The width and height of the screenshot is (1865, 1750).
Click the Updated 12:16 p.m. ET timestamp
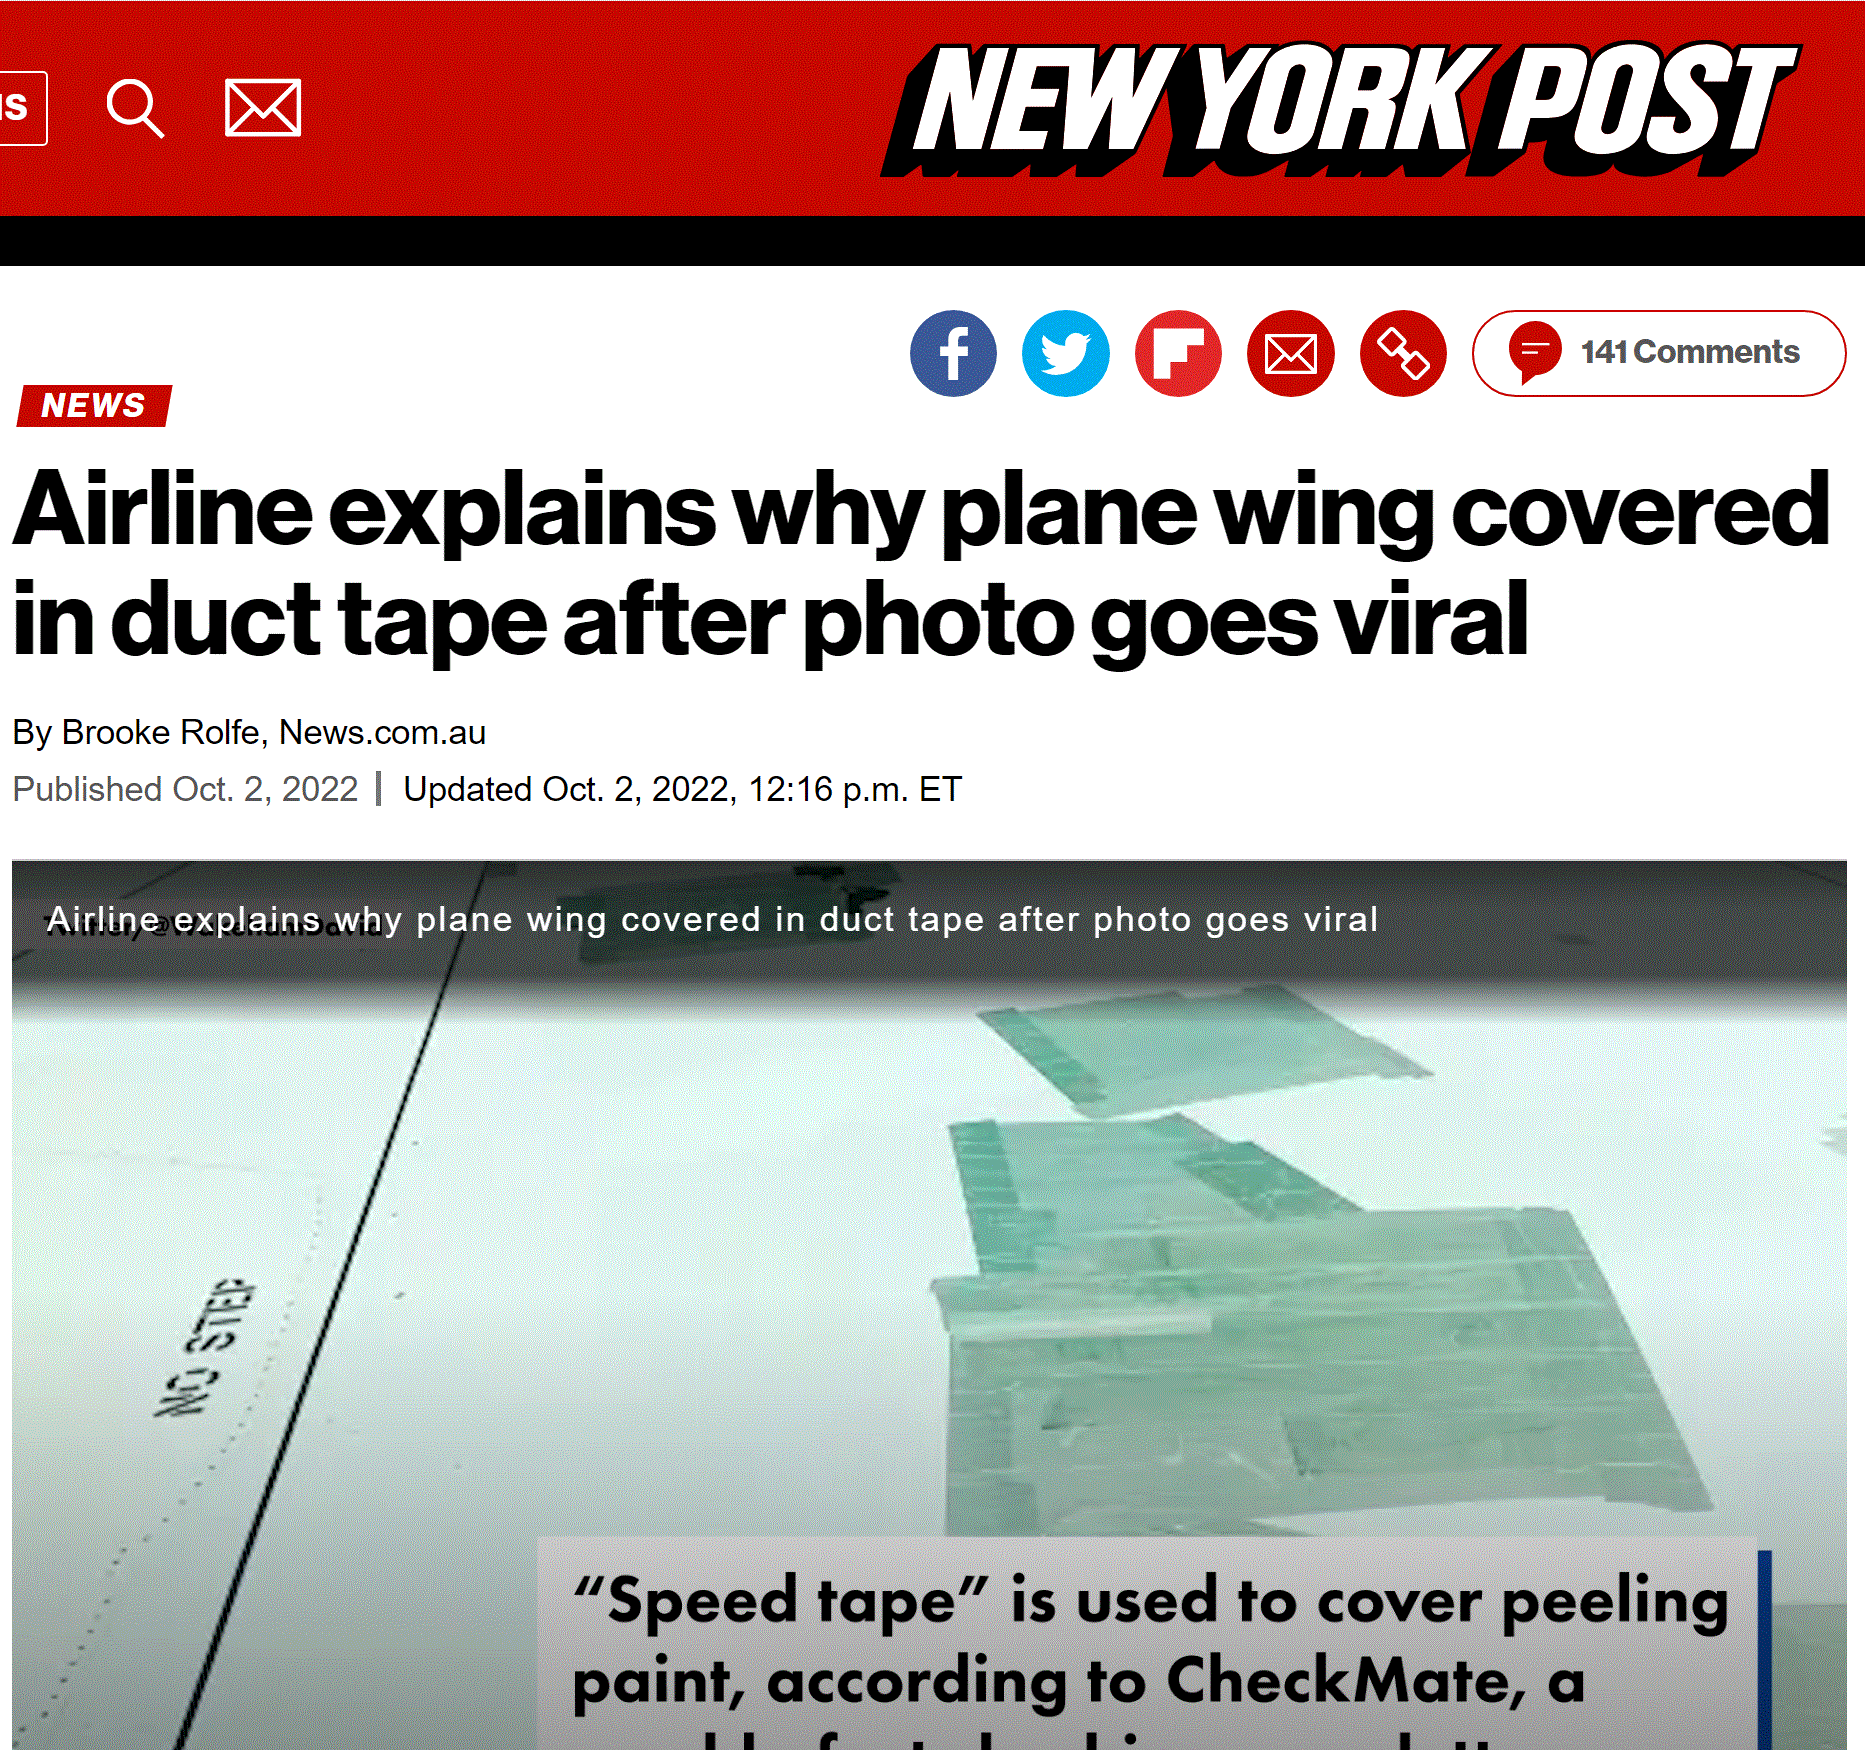[682, 789]
